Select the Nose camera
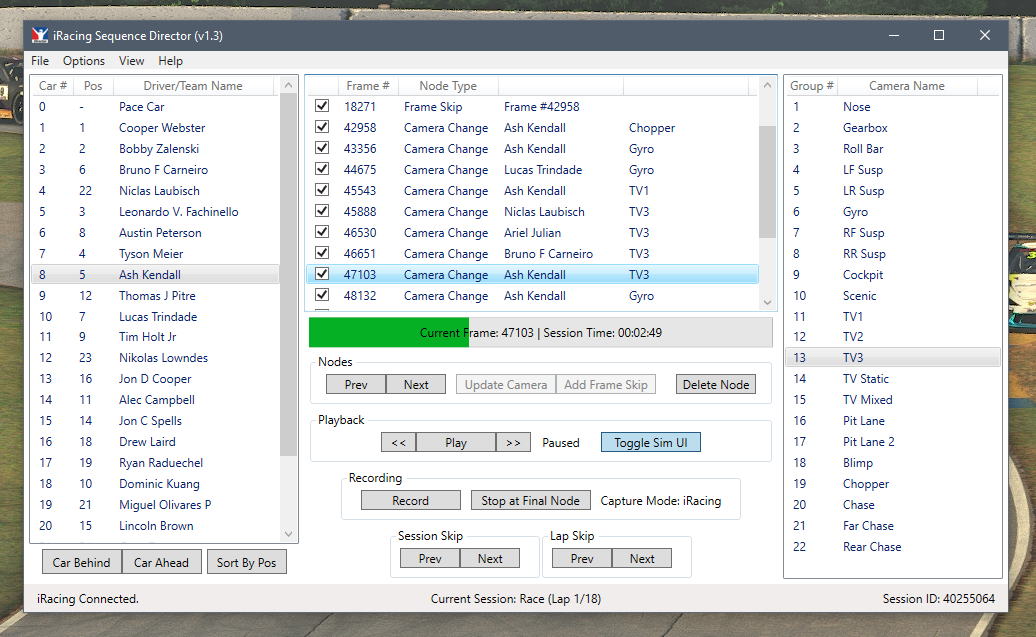The image size is (1036, 637). [x=893, y=106]
